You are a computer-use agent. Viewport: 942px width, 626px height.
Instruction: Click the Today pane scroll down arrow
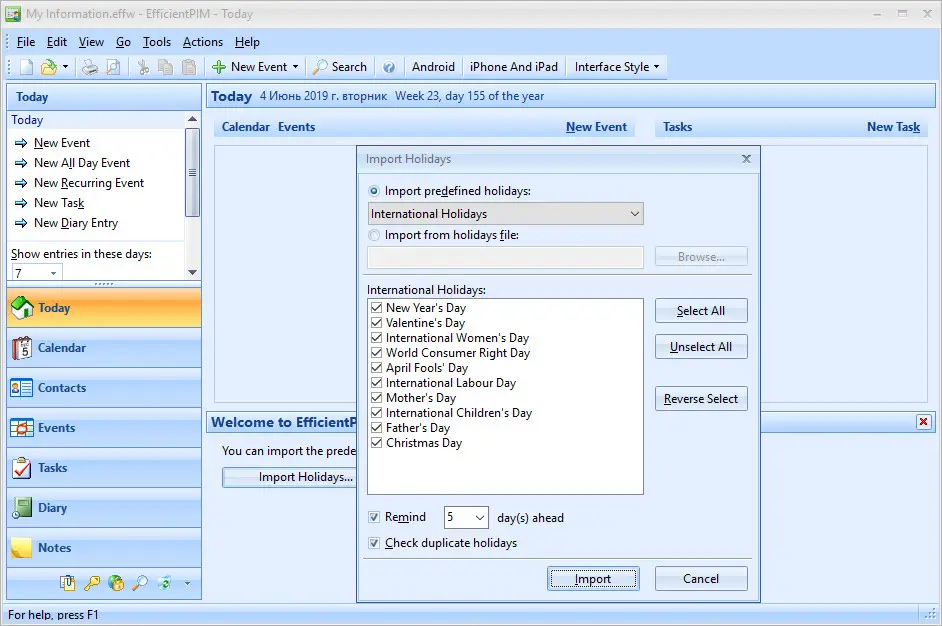pyautogui.click(x=192, y=272)
